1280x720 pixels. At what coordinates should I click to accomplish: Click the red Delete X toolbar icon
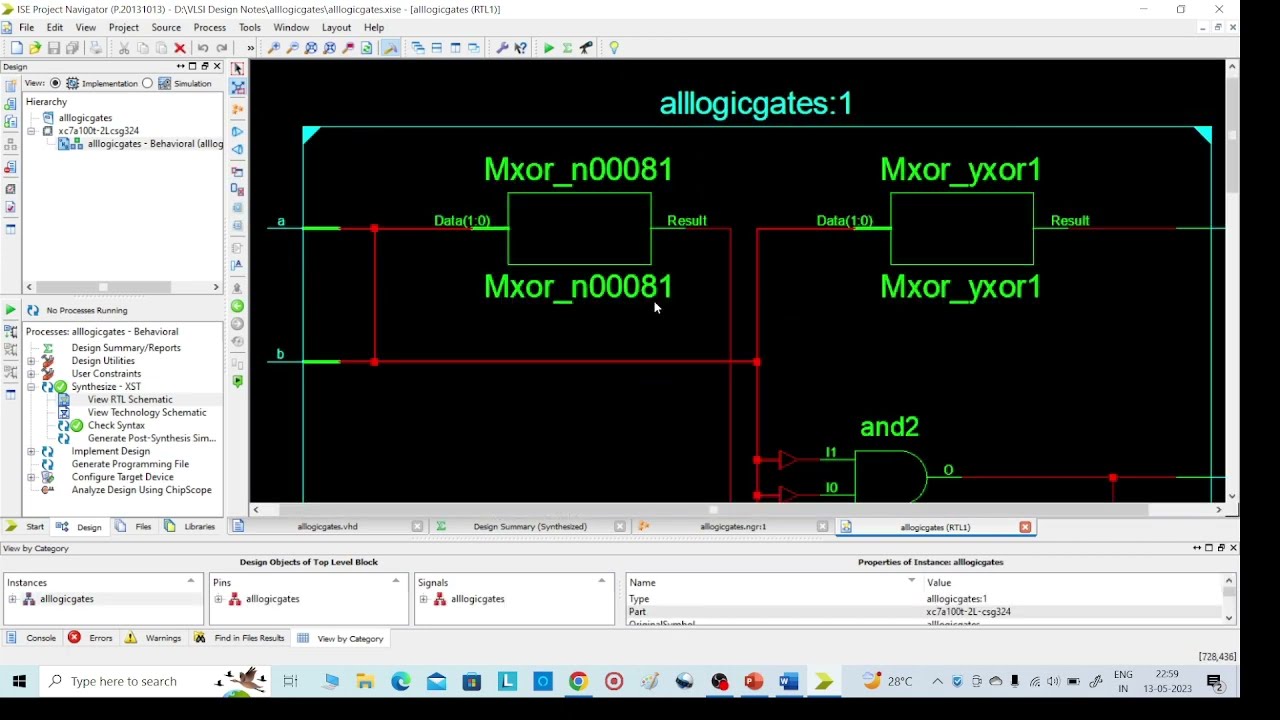pos(180,48)
